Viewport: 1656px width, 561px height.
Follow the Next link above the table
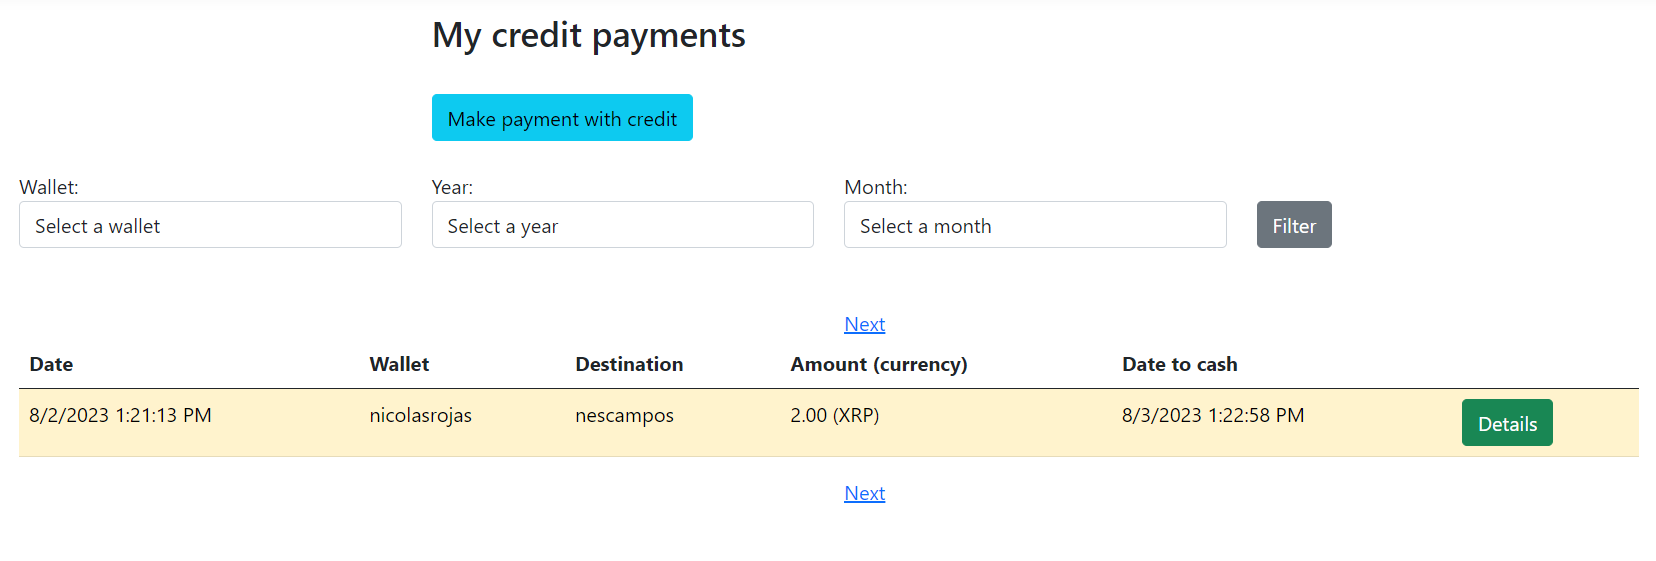click(x=865, y=324)
